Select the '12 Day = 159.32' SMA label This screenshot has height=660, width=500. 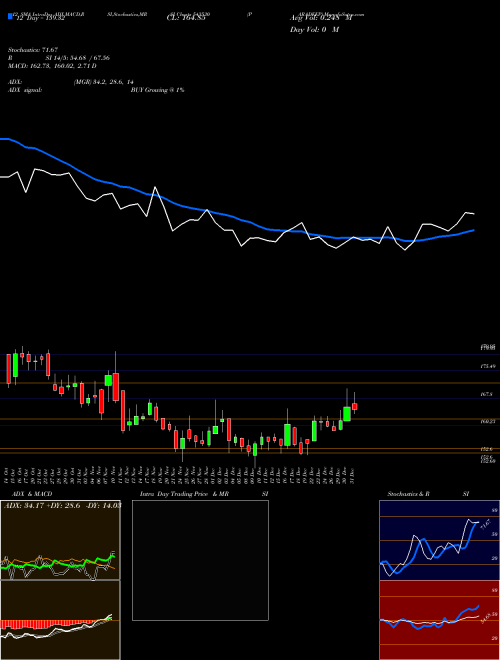(39, 18)
